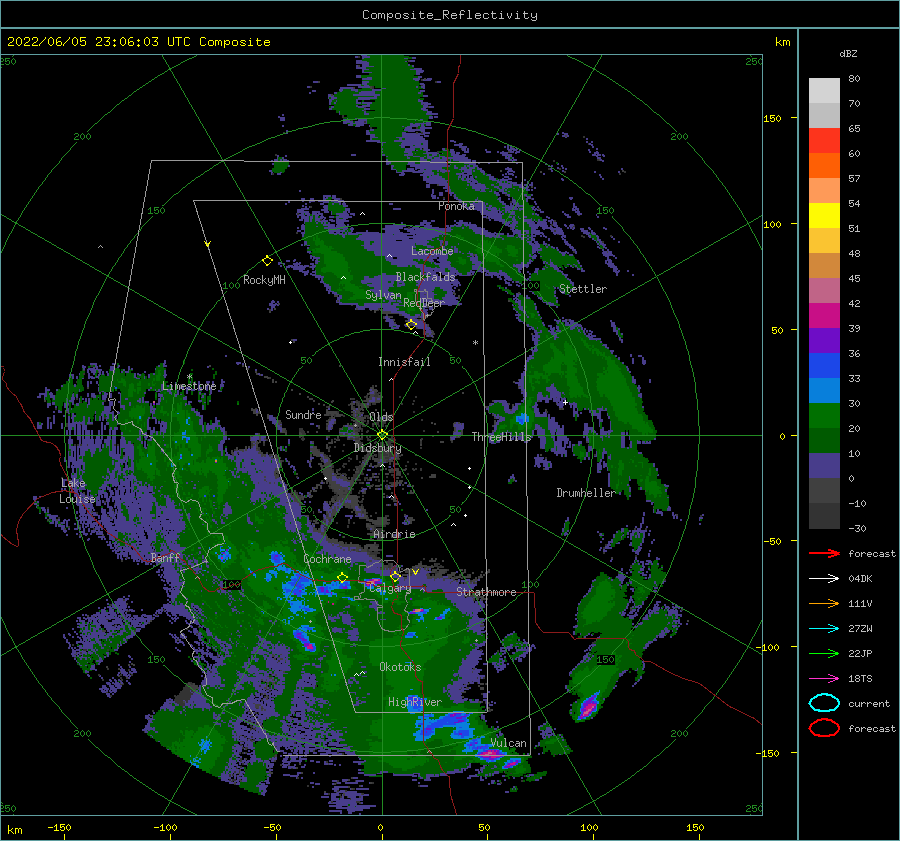
Task: Click the intense magenta storm cell near Vulcan
Action: point(492,754)
